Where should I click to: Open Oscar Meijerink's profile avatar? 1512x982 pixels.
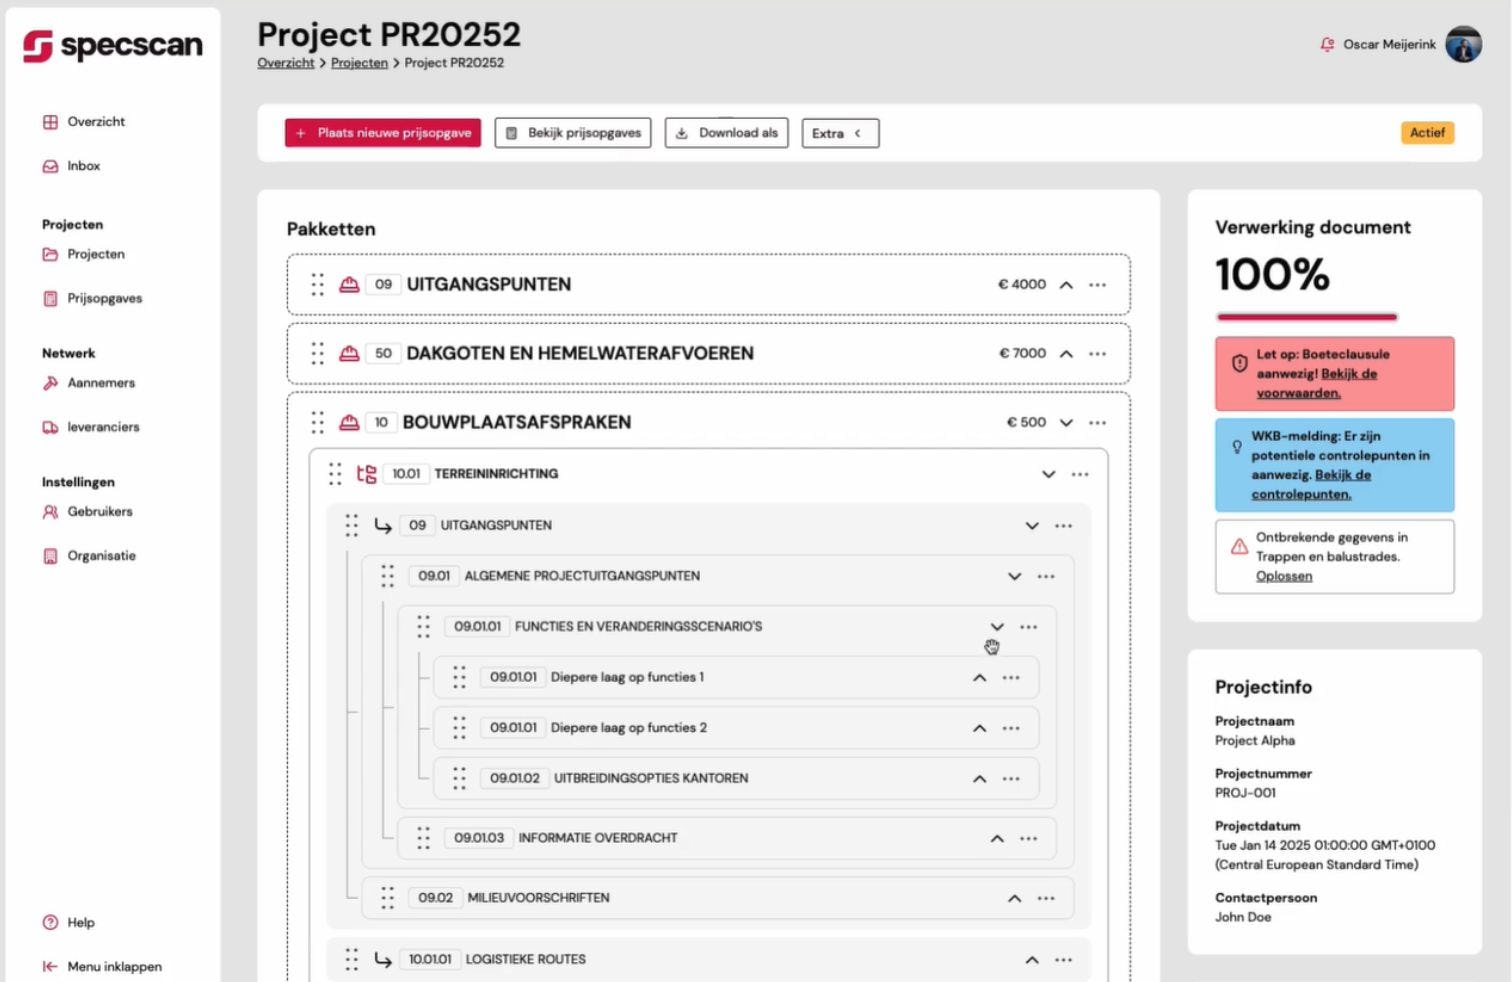pos(1463,45)
